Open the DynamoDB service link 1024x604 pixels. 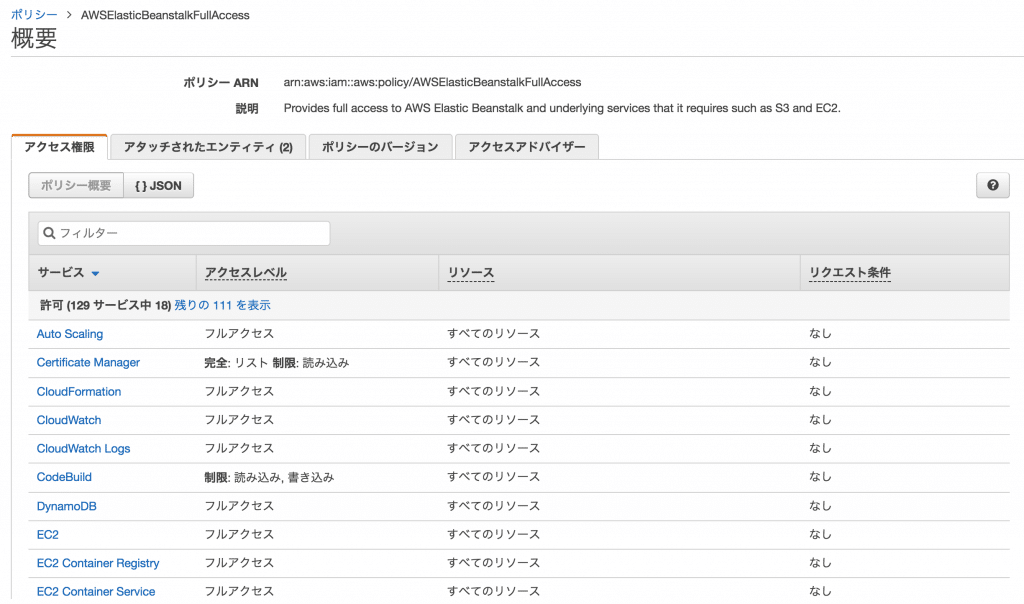tap(67, 506)
